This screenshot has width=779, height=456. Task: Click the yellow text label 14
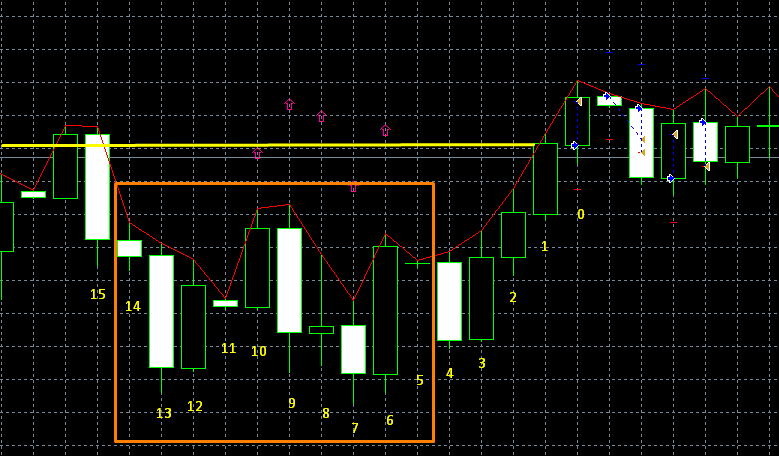[x=133, y=306]
